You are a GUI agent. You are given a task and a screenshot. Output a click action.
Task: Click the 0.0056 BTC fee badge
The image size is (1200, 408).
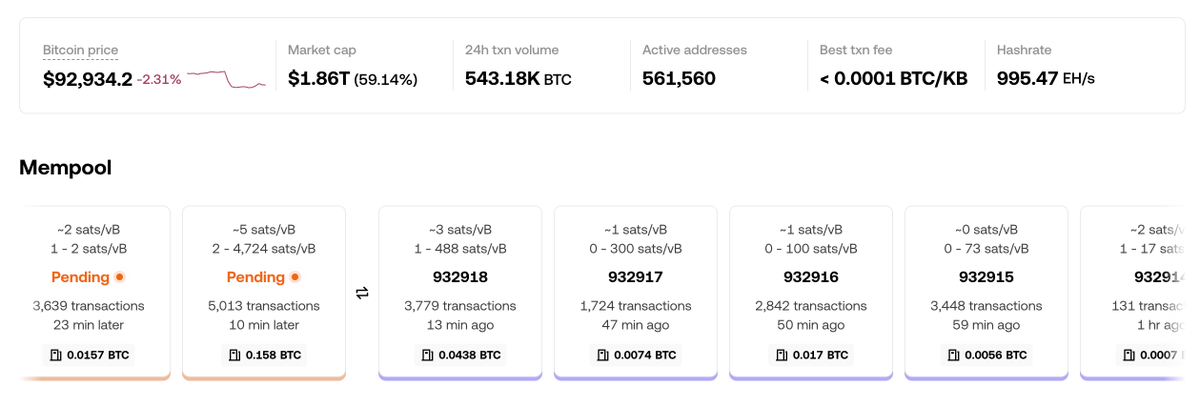point(986,355)
